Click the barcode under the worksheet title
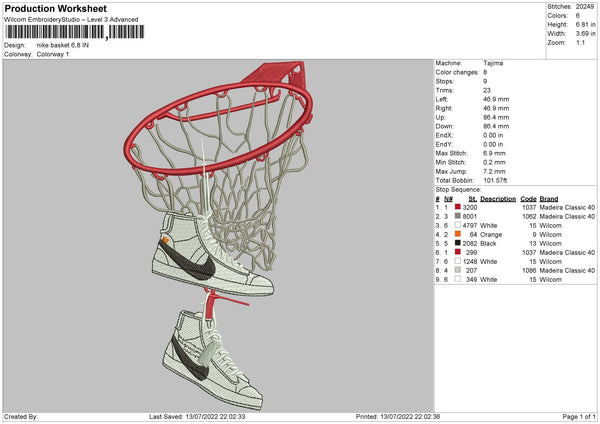This screenshot has height=424, width=600. 75,32
